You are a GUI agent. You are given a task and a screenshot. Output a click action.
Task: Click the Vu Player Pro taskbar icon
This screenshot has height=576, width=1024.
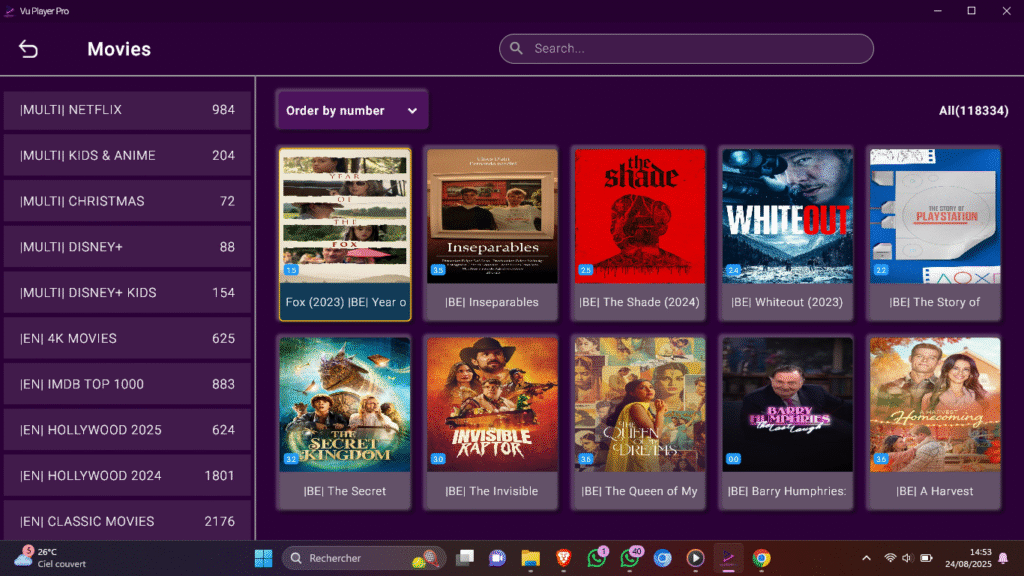728,558
